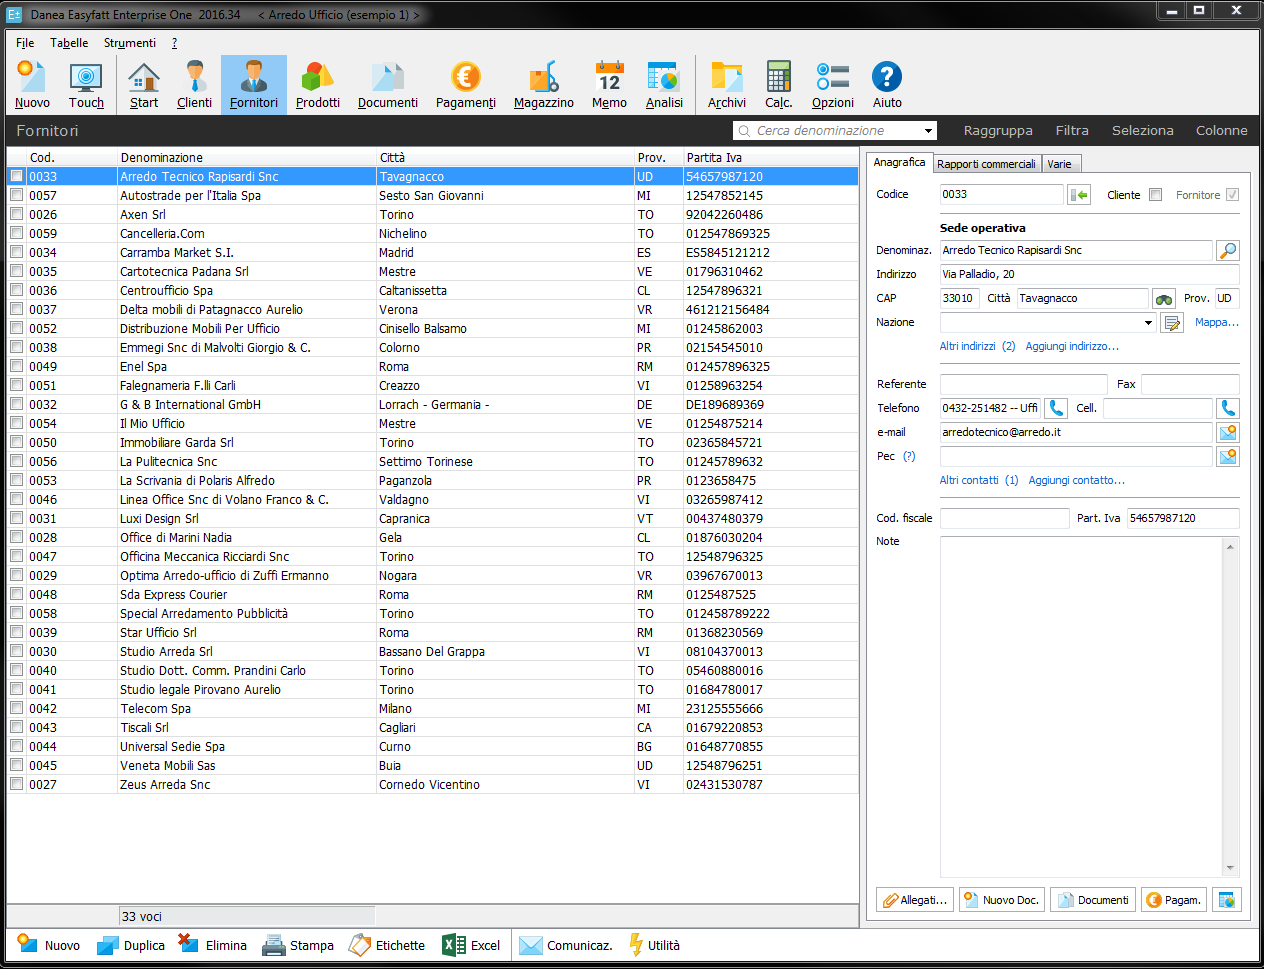Open the Analisi charts section
The width and height of the screenshot is (1264, 969).
point(664,85)
